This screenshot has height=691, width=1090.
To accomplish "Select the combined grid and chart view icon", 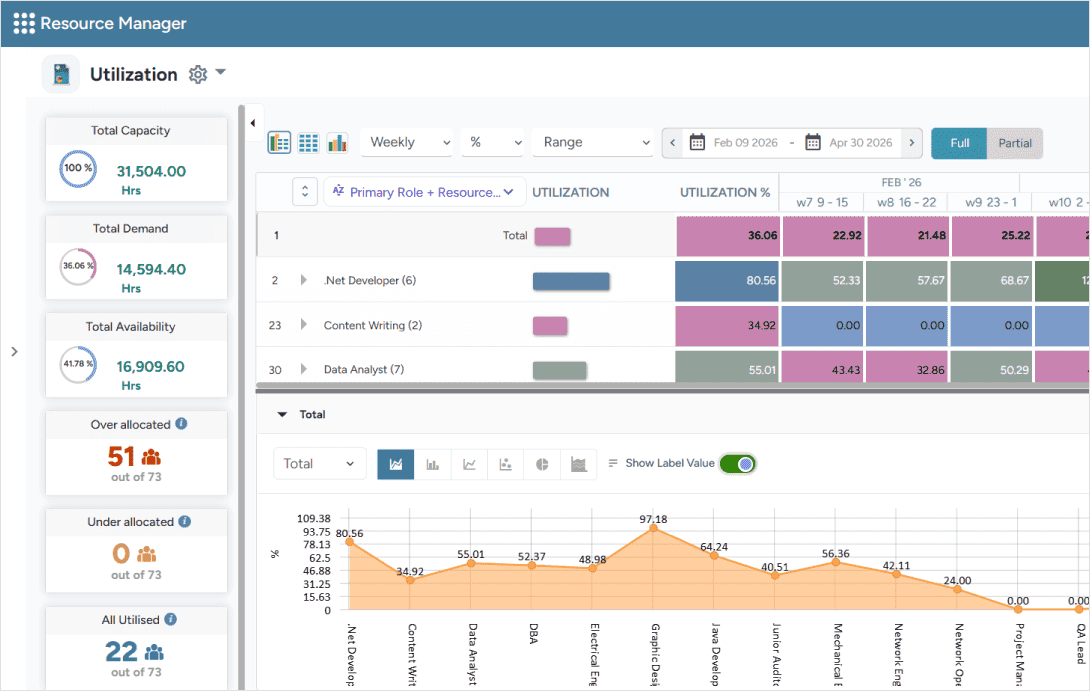I will pos(281,143).
